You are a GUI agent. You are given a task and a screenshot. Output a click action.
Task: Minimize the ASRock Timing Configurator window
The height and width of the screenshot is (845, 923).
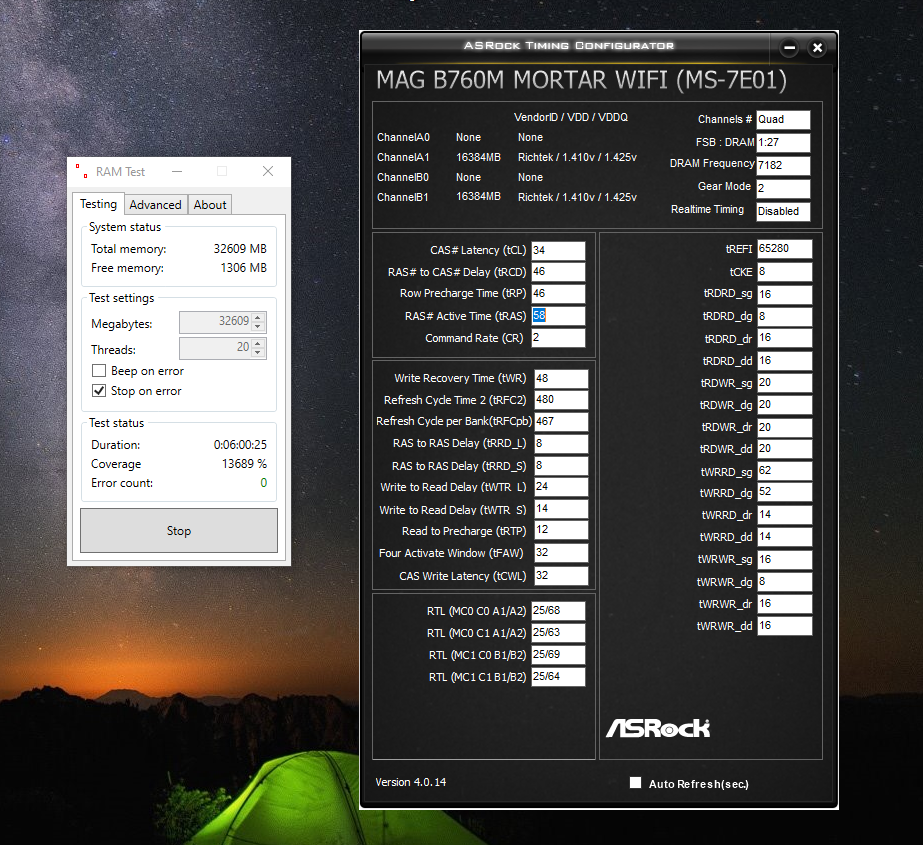point(789,48)
